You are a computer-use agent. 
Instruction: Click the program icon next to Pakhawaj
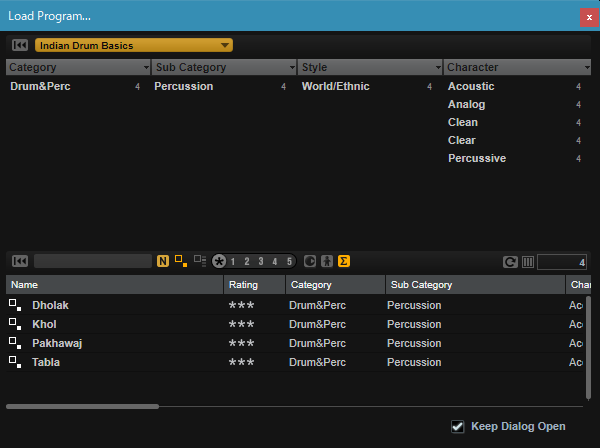(x=15, y=343)
